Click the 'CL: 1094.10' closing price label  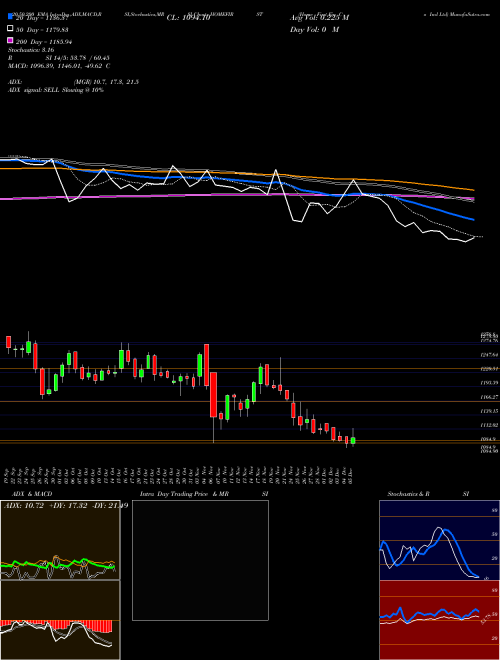pos(188,18)
